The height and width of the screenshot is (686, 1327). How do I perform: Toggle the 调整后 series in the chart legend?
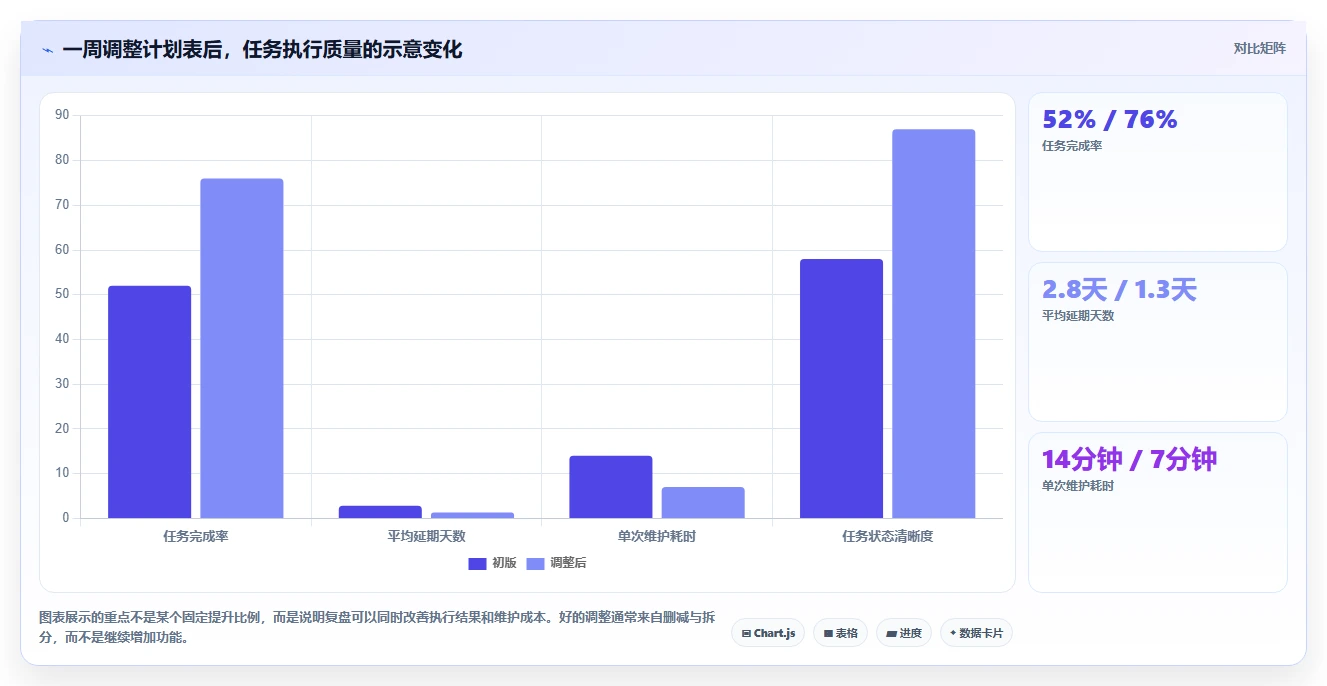(557, 563)
